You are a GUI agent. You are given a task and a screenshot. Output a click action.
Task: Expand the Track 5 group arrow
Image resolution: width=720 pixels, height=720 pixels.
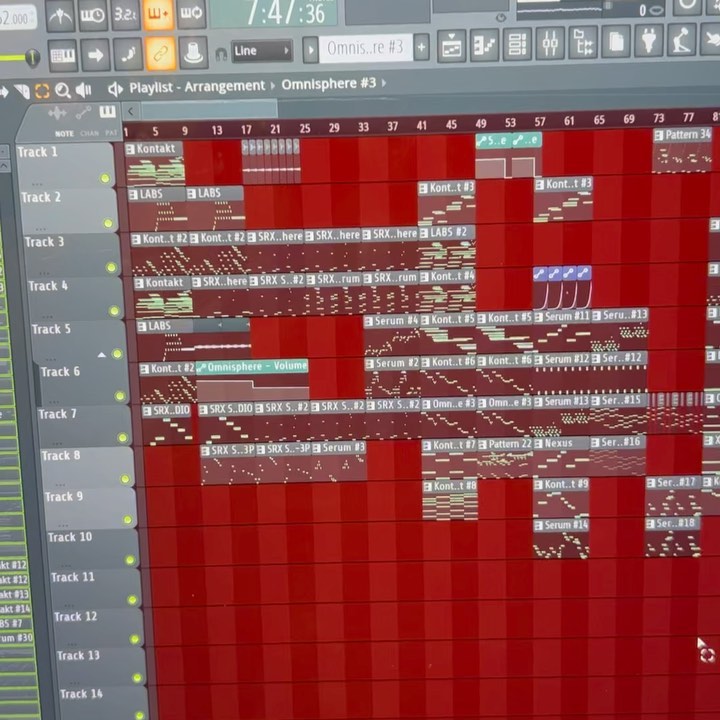tap(101, 355)
